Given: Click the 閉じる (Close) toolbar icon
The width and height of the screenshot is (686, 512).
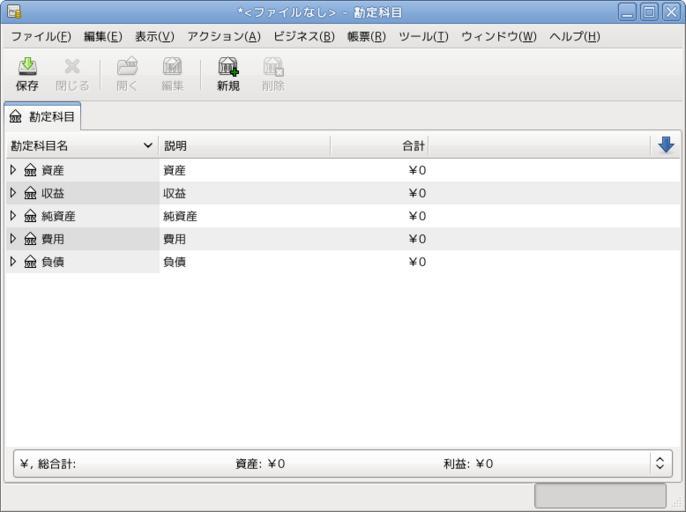Looking at the screenshot, I should [x=72, y=67].
